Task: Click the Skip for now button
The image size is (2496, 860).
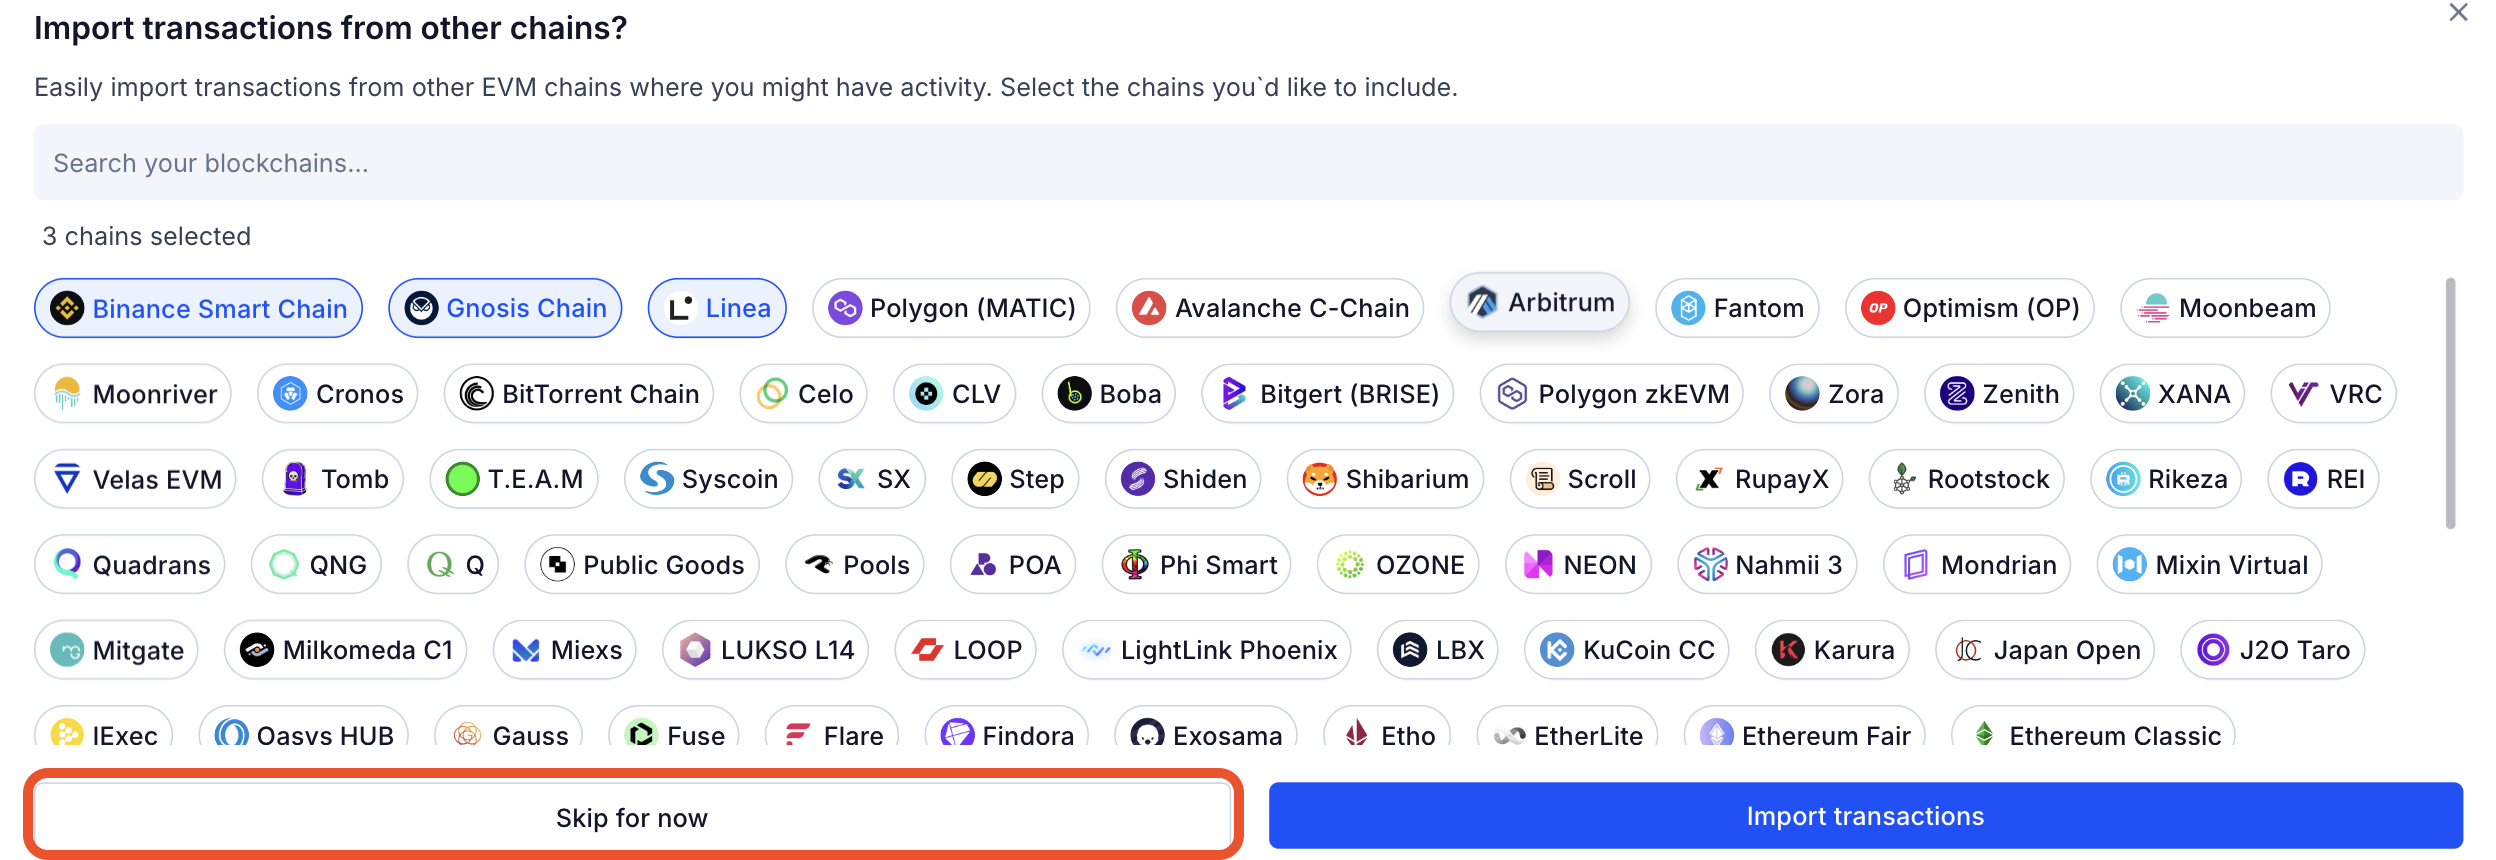Action: (632, 817)
